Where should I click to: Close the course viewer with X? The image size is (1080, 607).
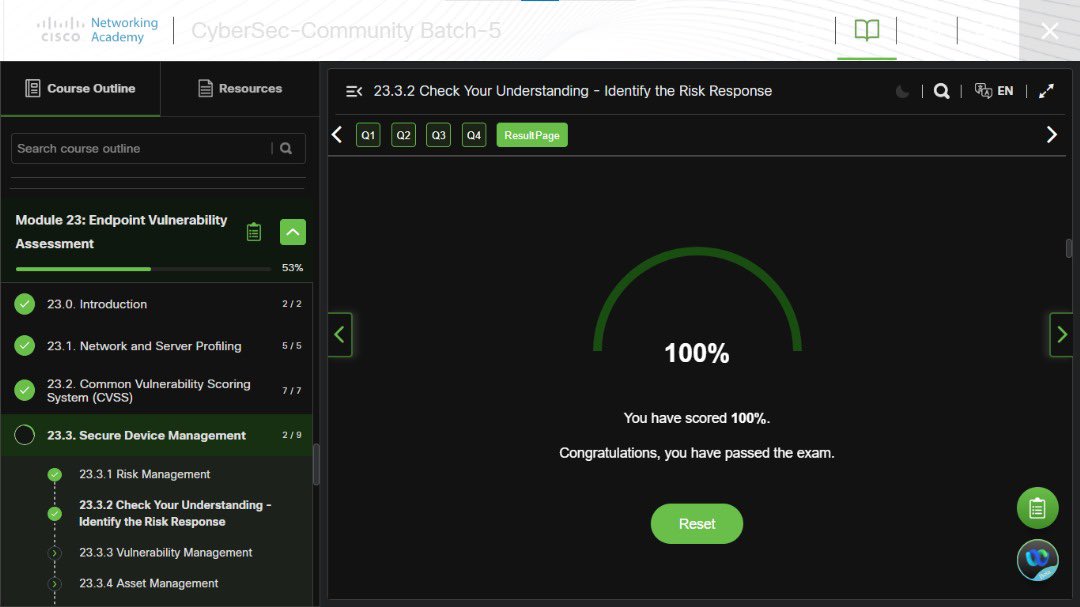(x=1050, y=31)
